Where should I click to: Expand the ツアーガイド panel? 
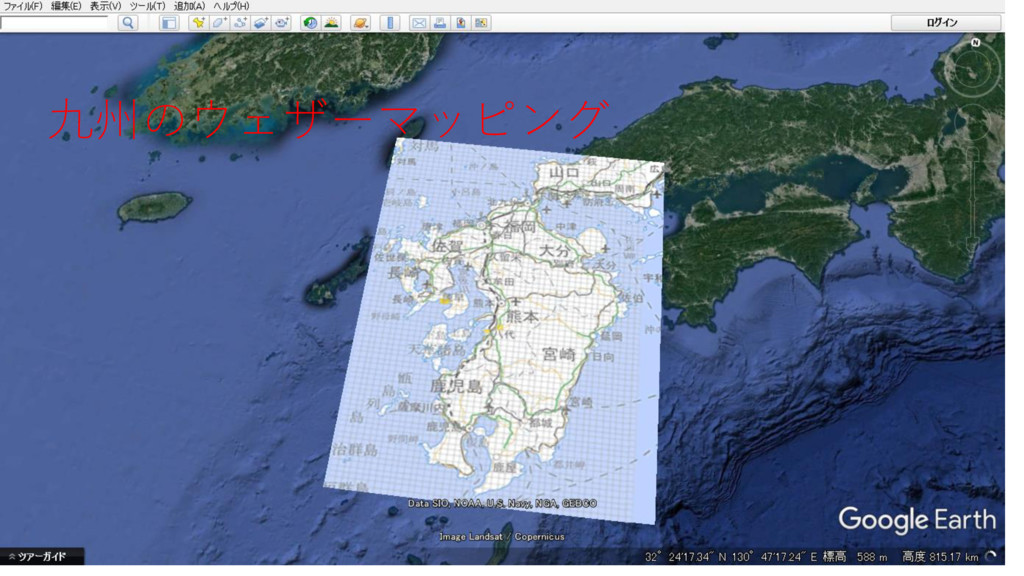pos(42,556)
